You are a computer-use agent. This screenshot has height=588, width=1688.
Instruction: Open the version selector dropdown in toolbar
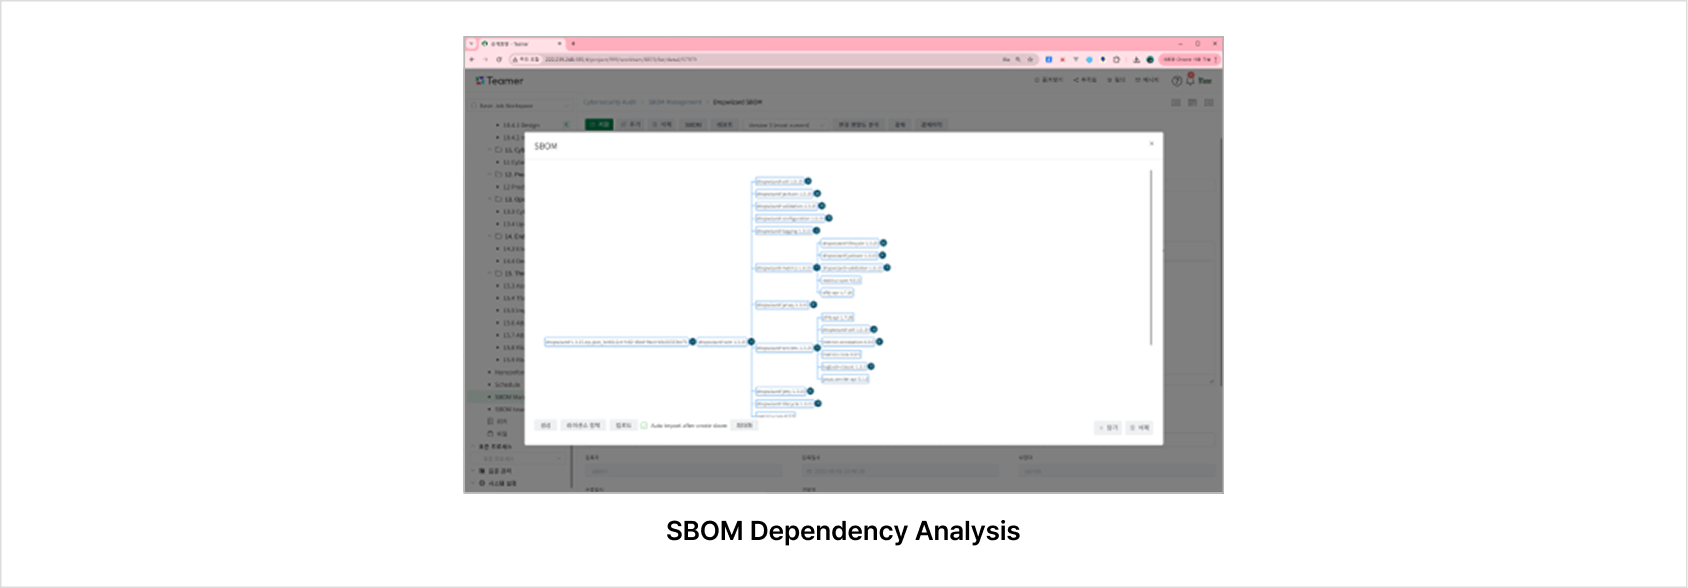tap(785, 125)
